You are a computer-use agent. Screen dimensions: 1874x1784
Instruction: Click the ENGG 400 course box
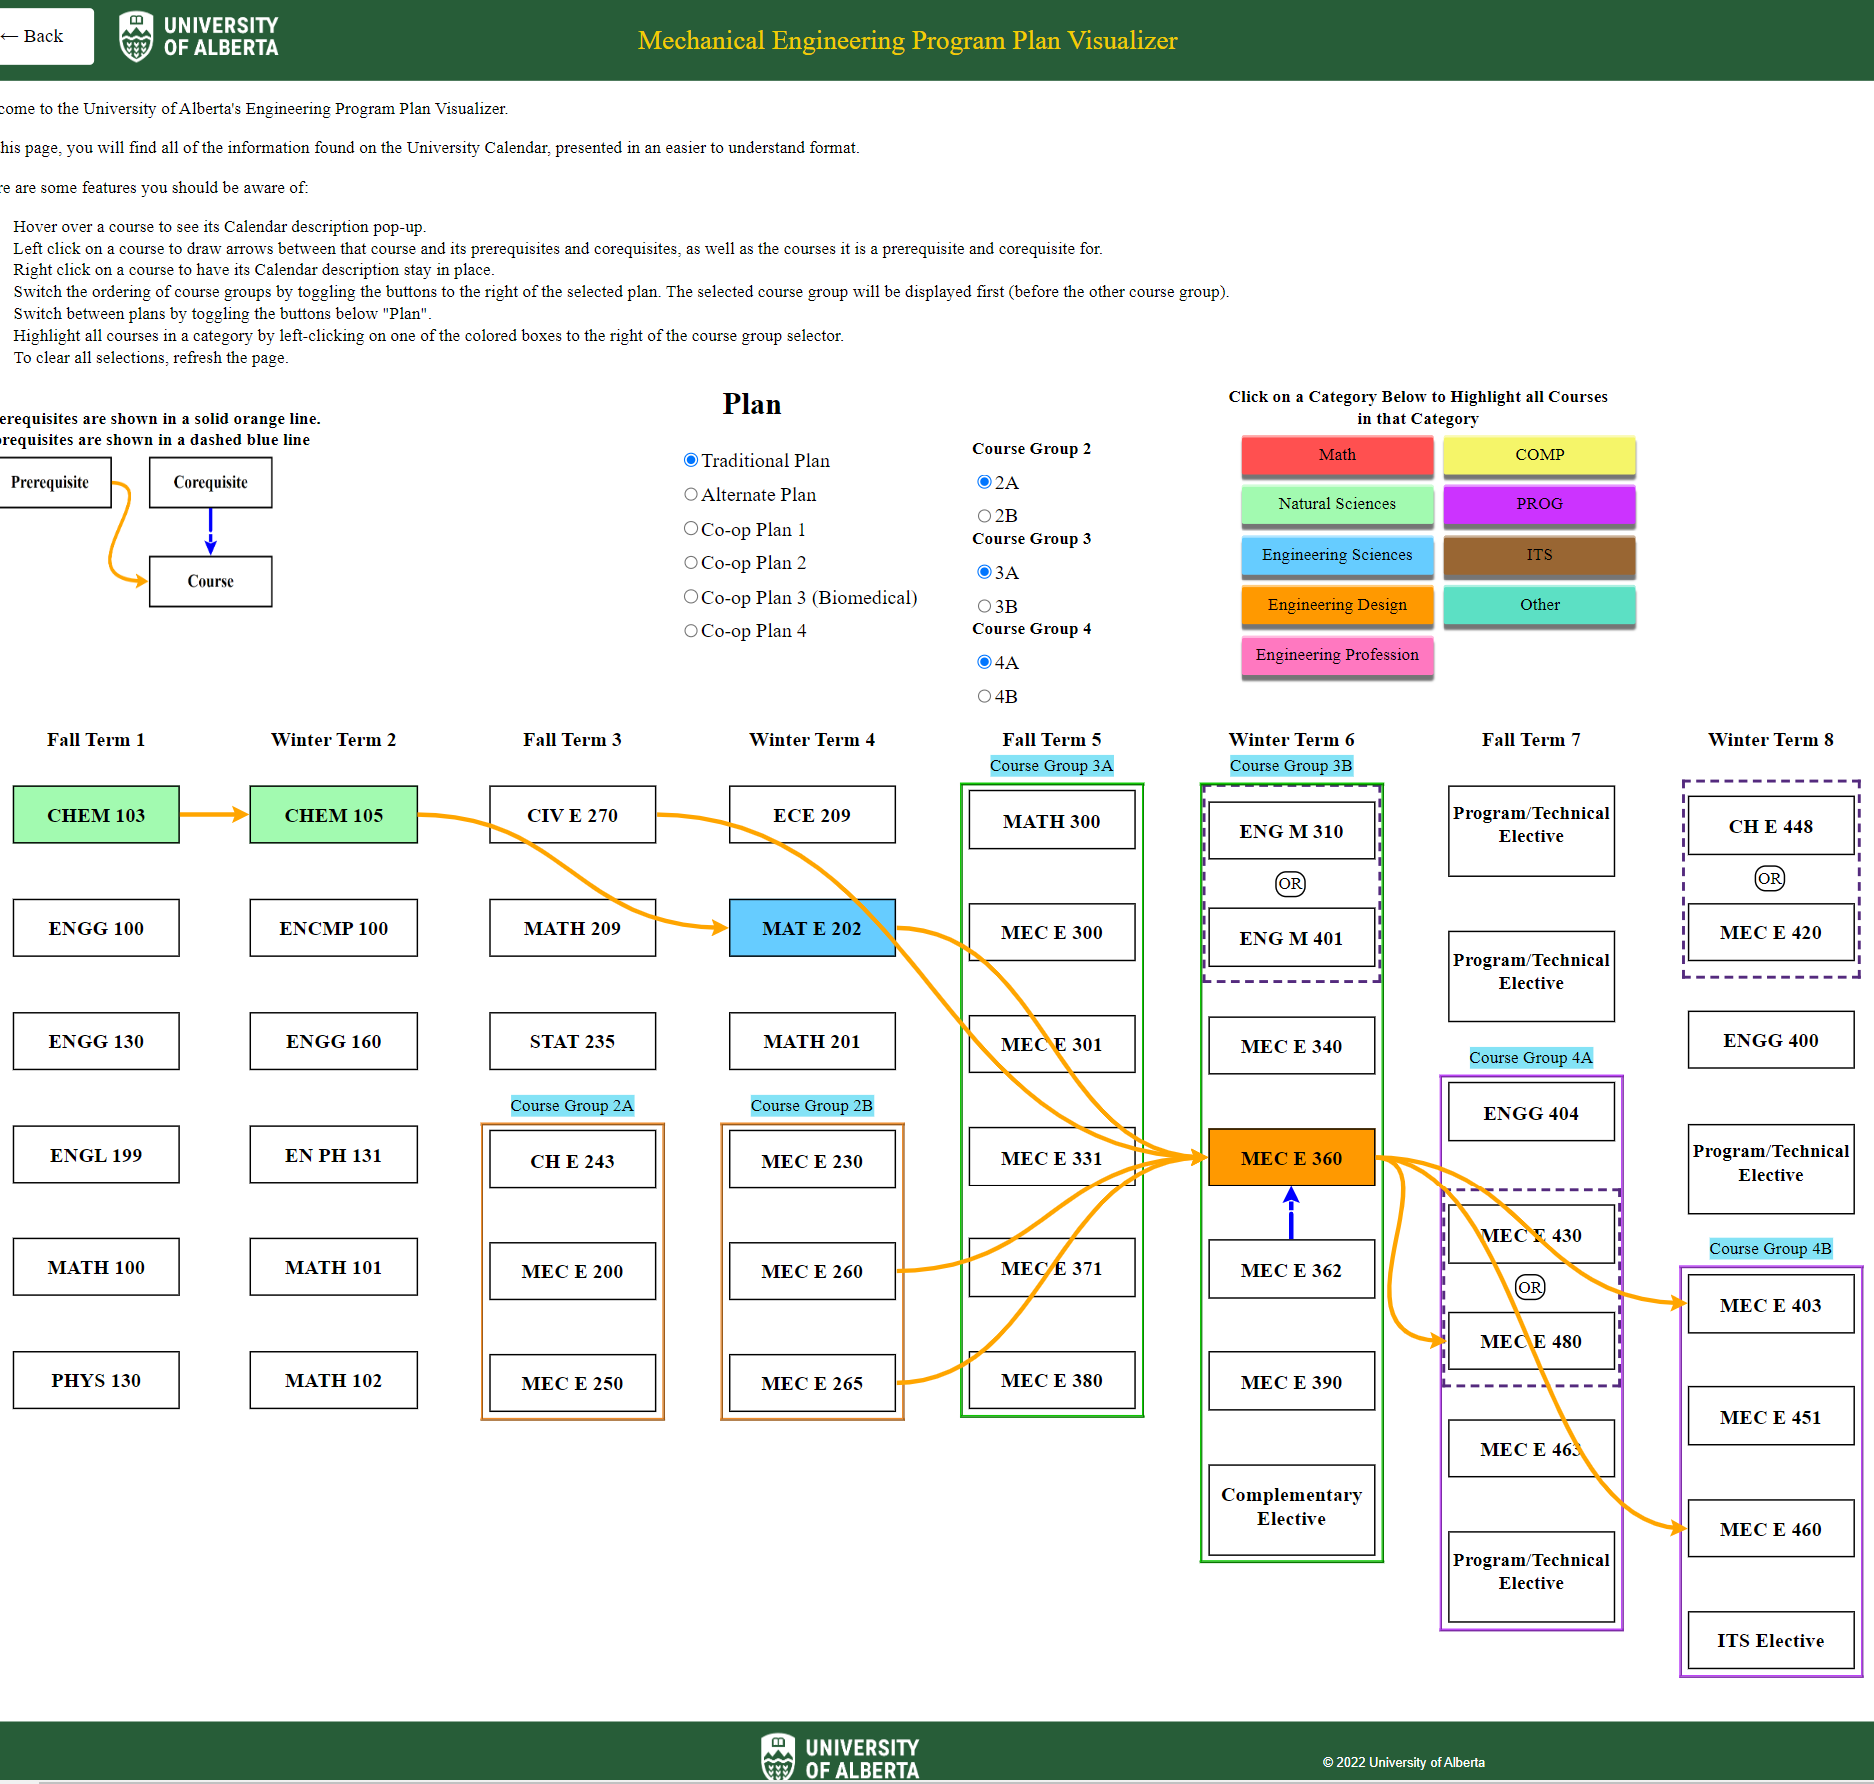tap(1769, 1040)
